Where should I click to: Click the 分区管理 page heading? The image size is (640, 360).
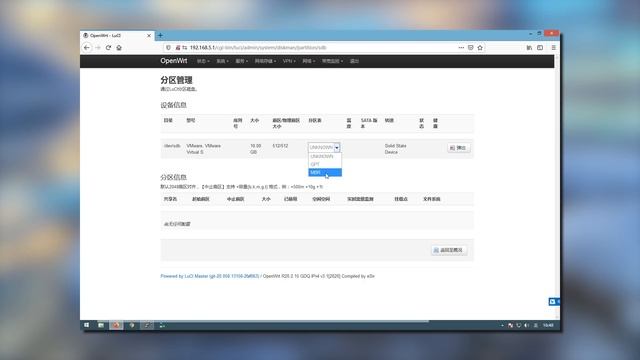coord(176,80)
